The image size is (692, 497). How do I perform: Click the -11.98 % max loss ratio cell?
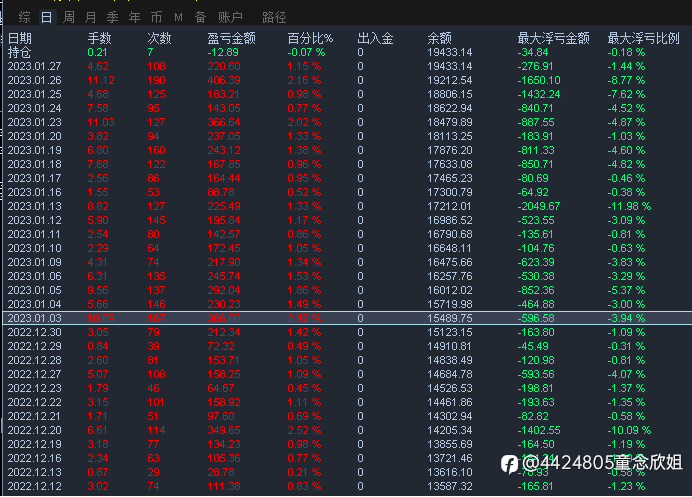click(629, 206)
